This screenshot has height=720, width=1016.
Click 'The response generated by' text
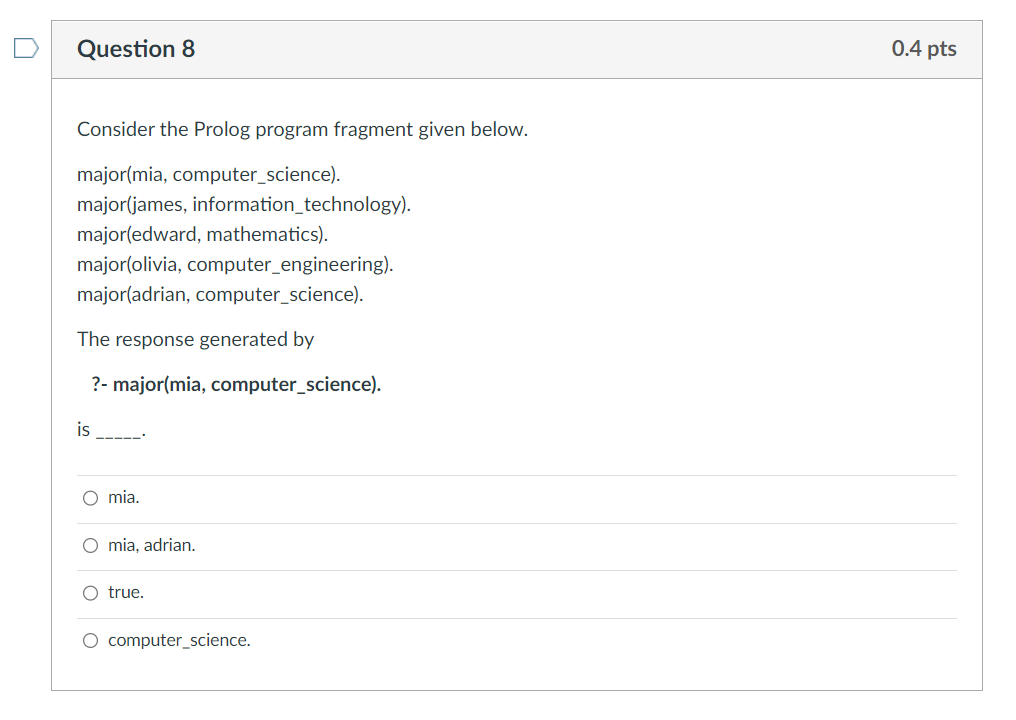[195, 340]
